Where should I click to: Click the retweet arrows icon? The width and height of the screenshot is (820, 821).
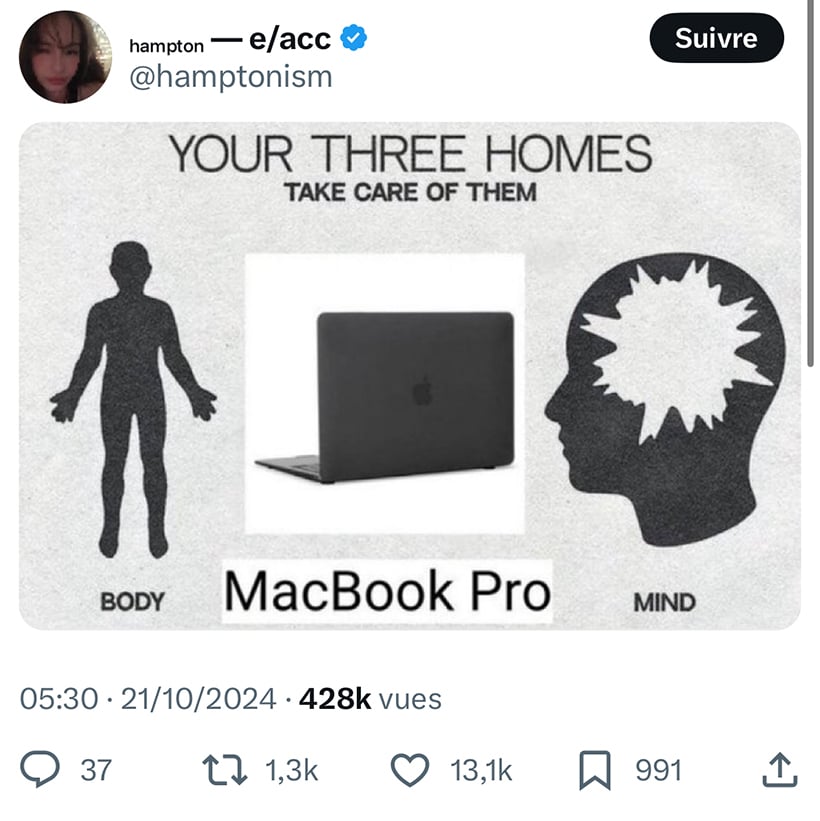point(225,770)
